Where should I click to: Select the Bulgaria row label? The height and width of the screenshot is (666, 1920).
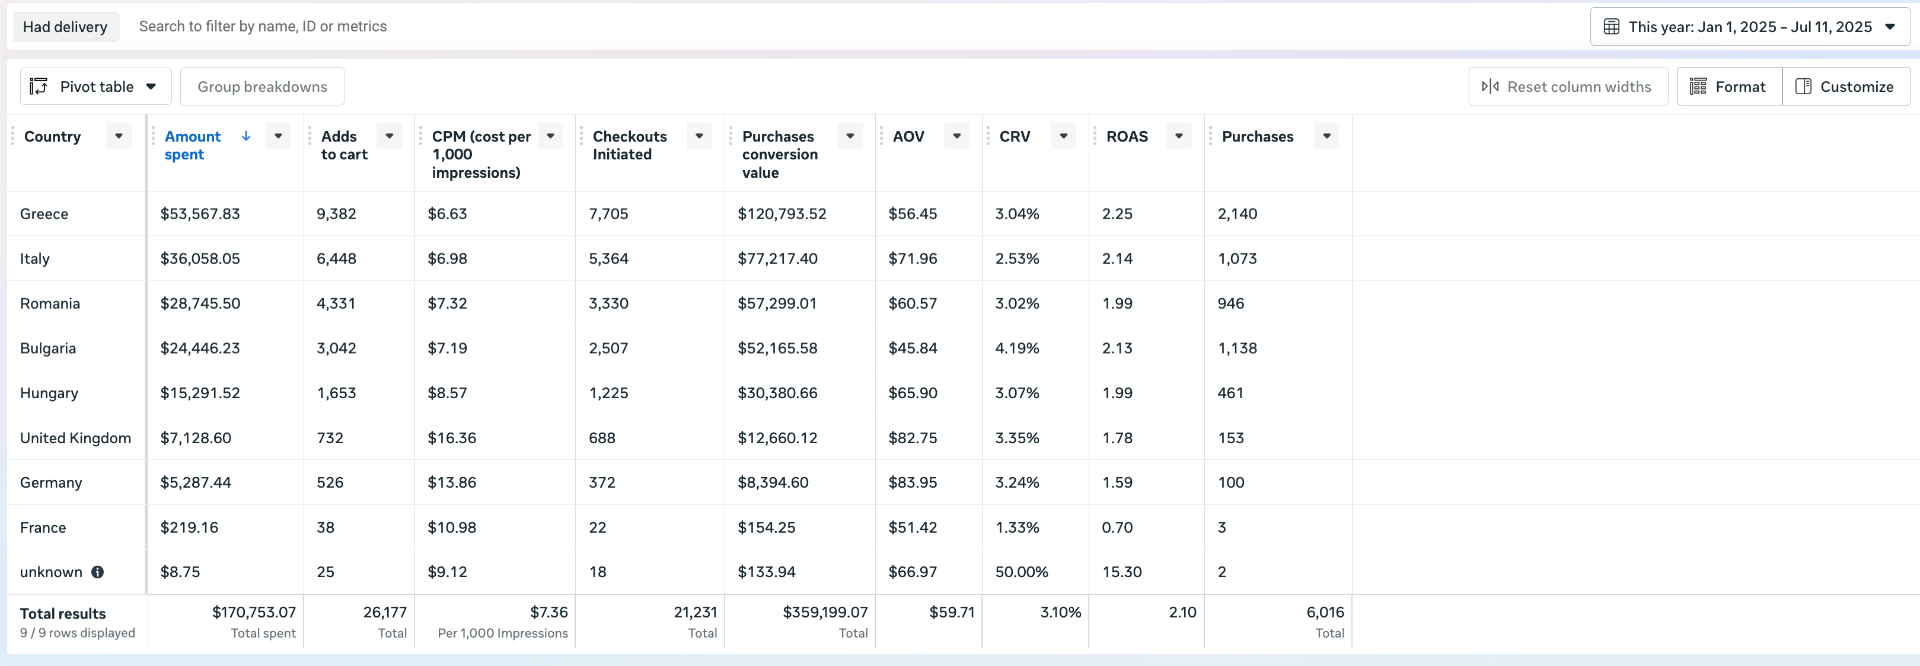click(x=48, y=349)
